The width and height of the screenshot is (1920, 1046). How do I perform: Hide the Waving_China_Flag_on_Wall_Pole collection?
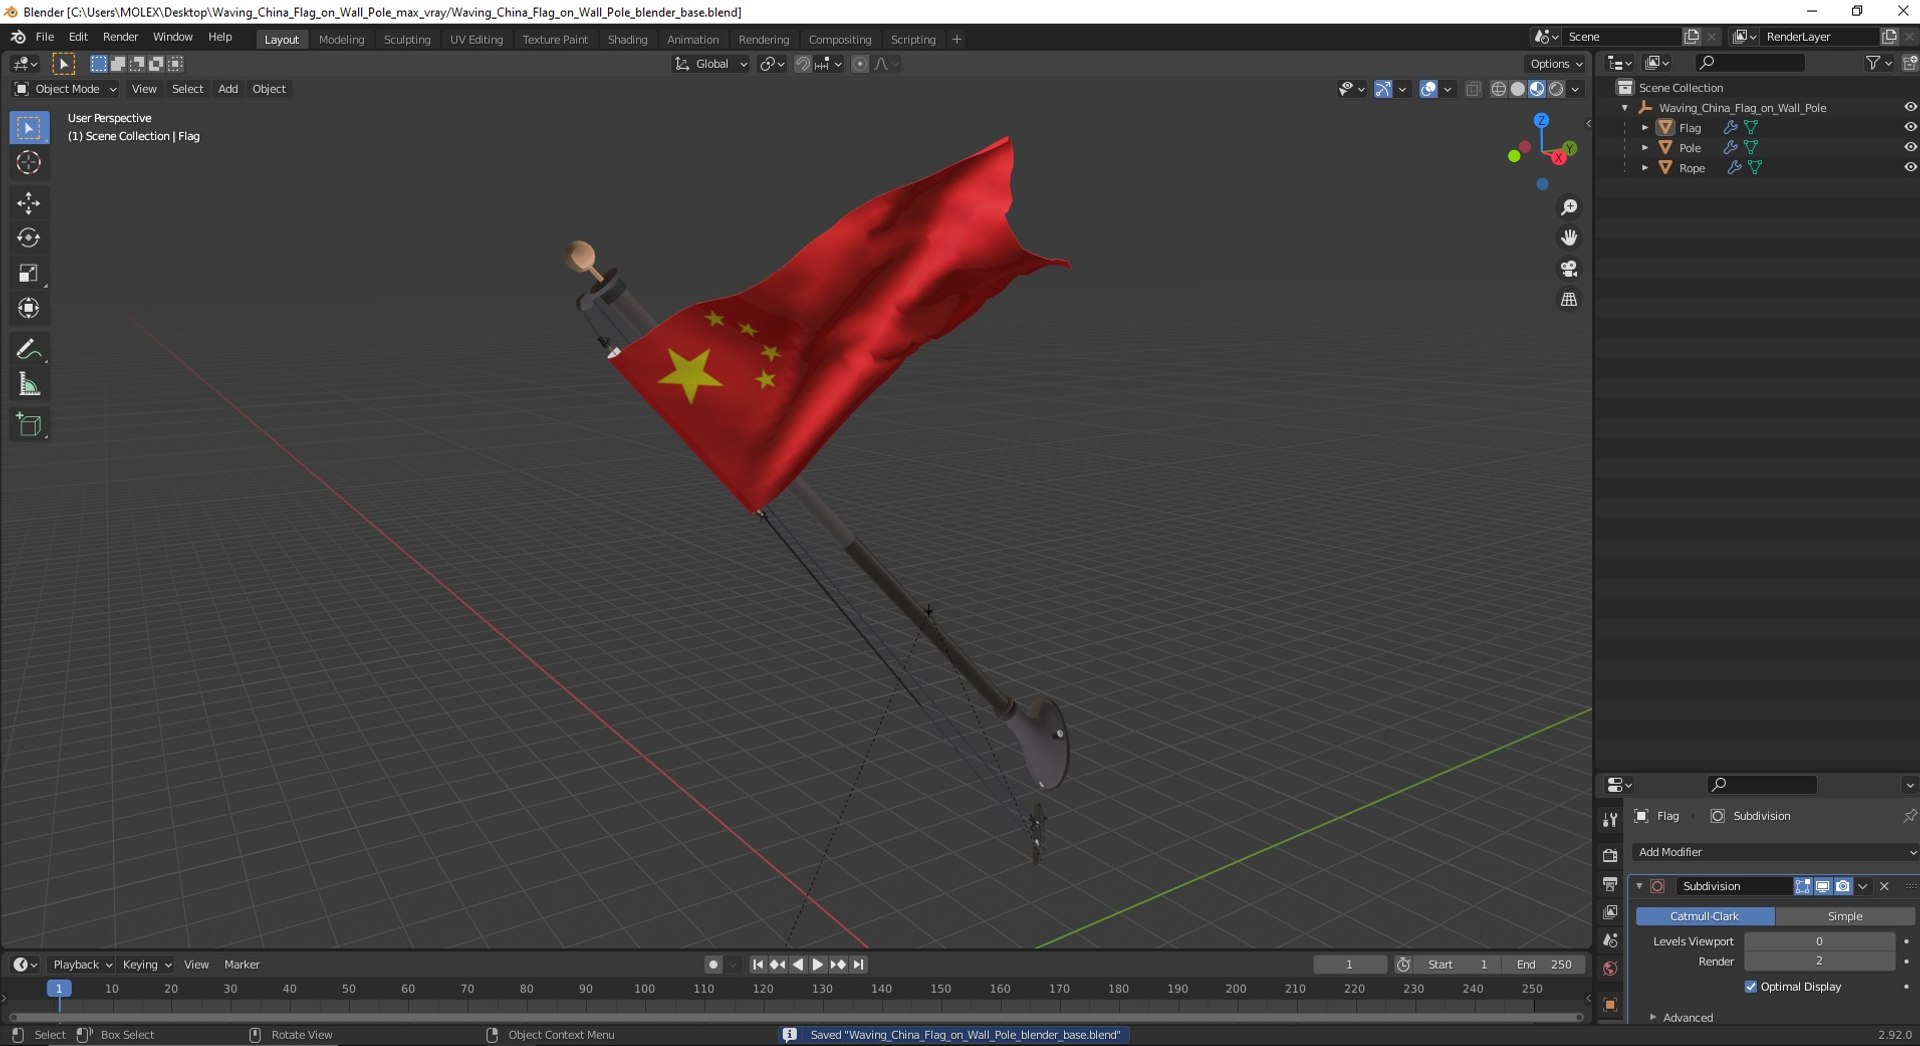pyautogui.click(x=1909, y=107)
